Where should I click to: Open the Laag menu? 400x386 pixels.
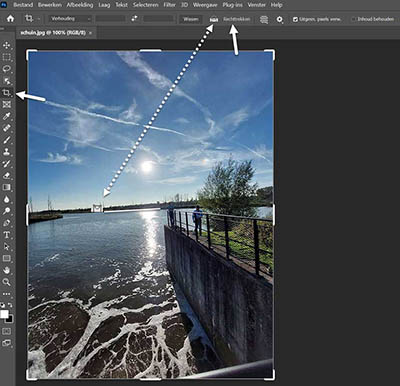104,5
